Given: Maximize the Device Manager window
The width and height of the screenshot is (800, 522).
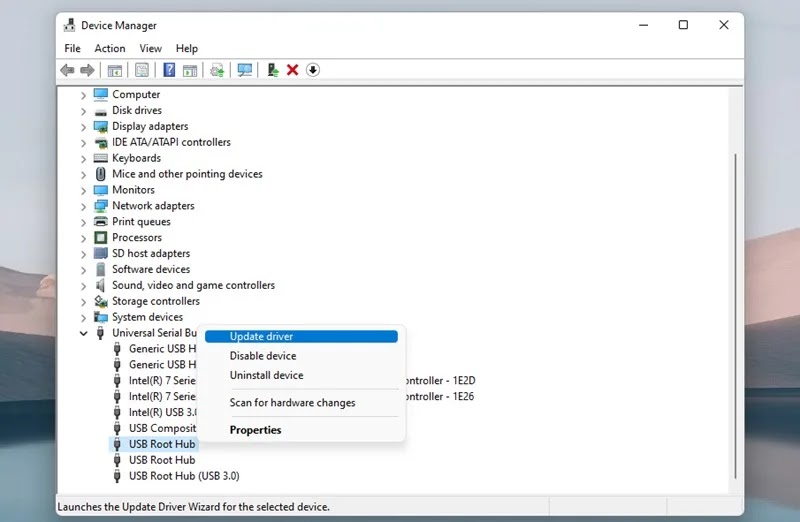Looking at the screenshot, I should point(683,24).
